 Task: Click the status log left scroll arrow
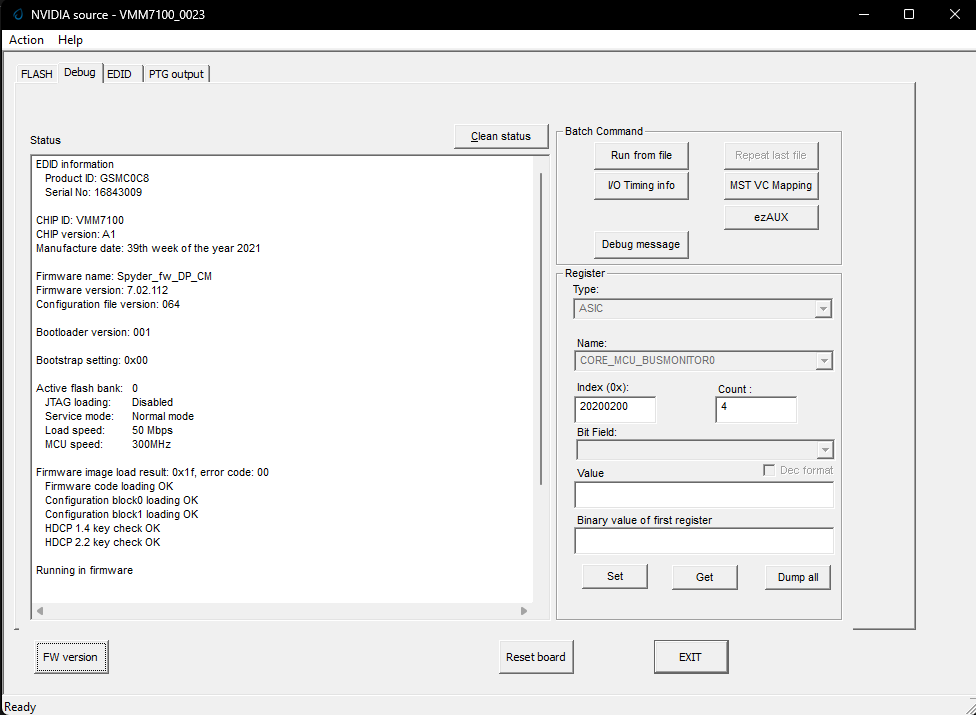(x=40, y=611)
